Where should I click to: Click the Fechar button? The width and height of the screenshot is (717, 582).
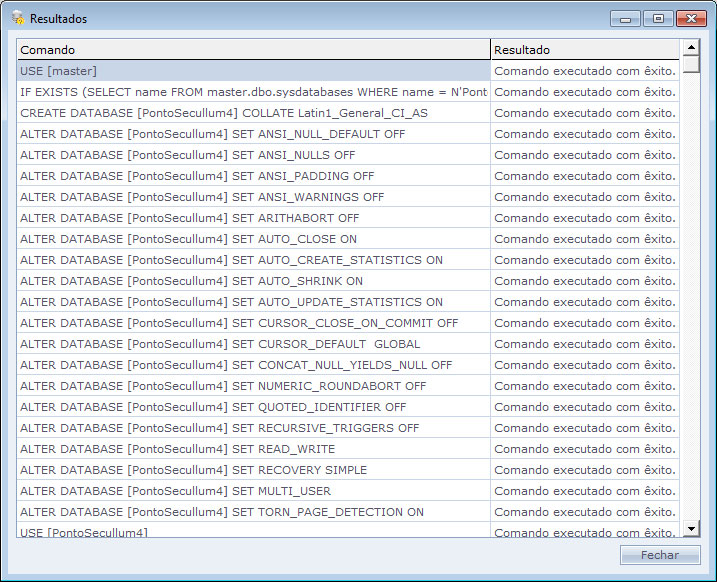659,555
